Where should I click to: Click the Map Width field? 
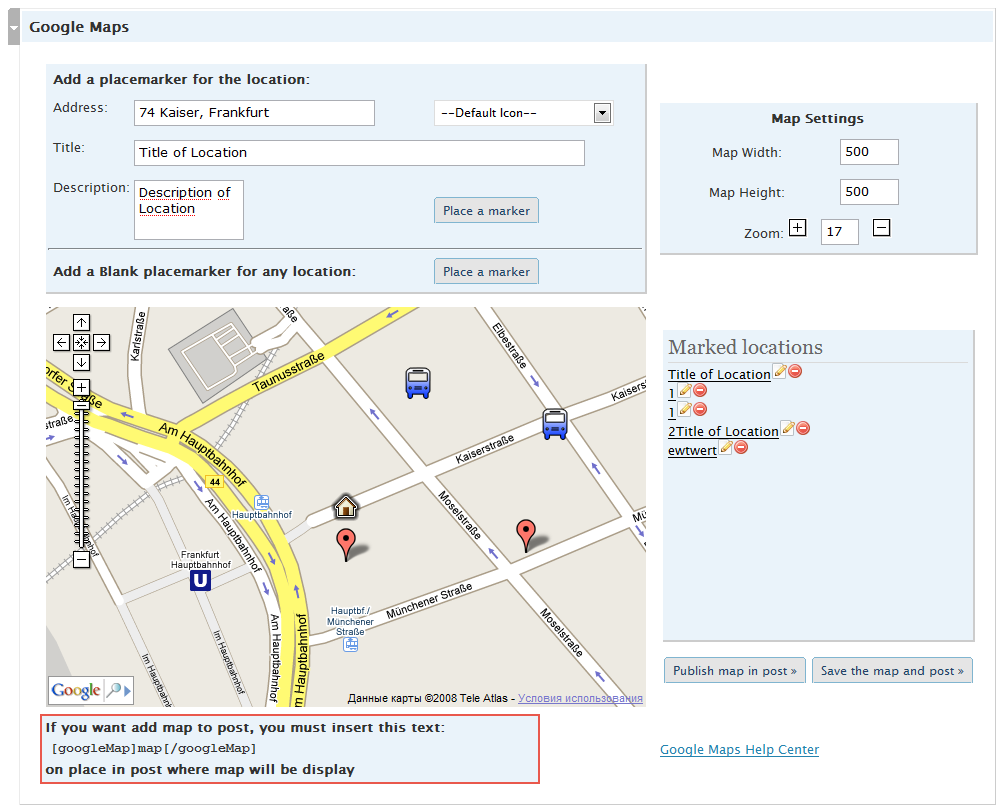click(869, 152)
